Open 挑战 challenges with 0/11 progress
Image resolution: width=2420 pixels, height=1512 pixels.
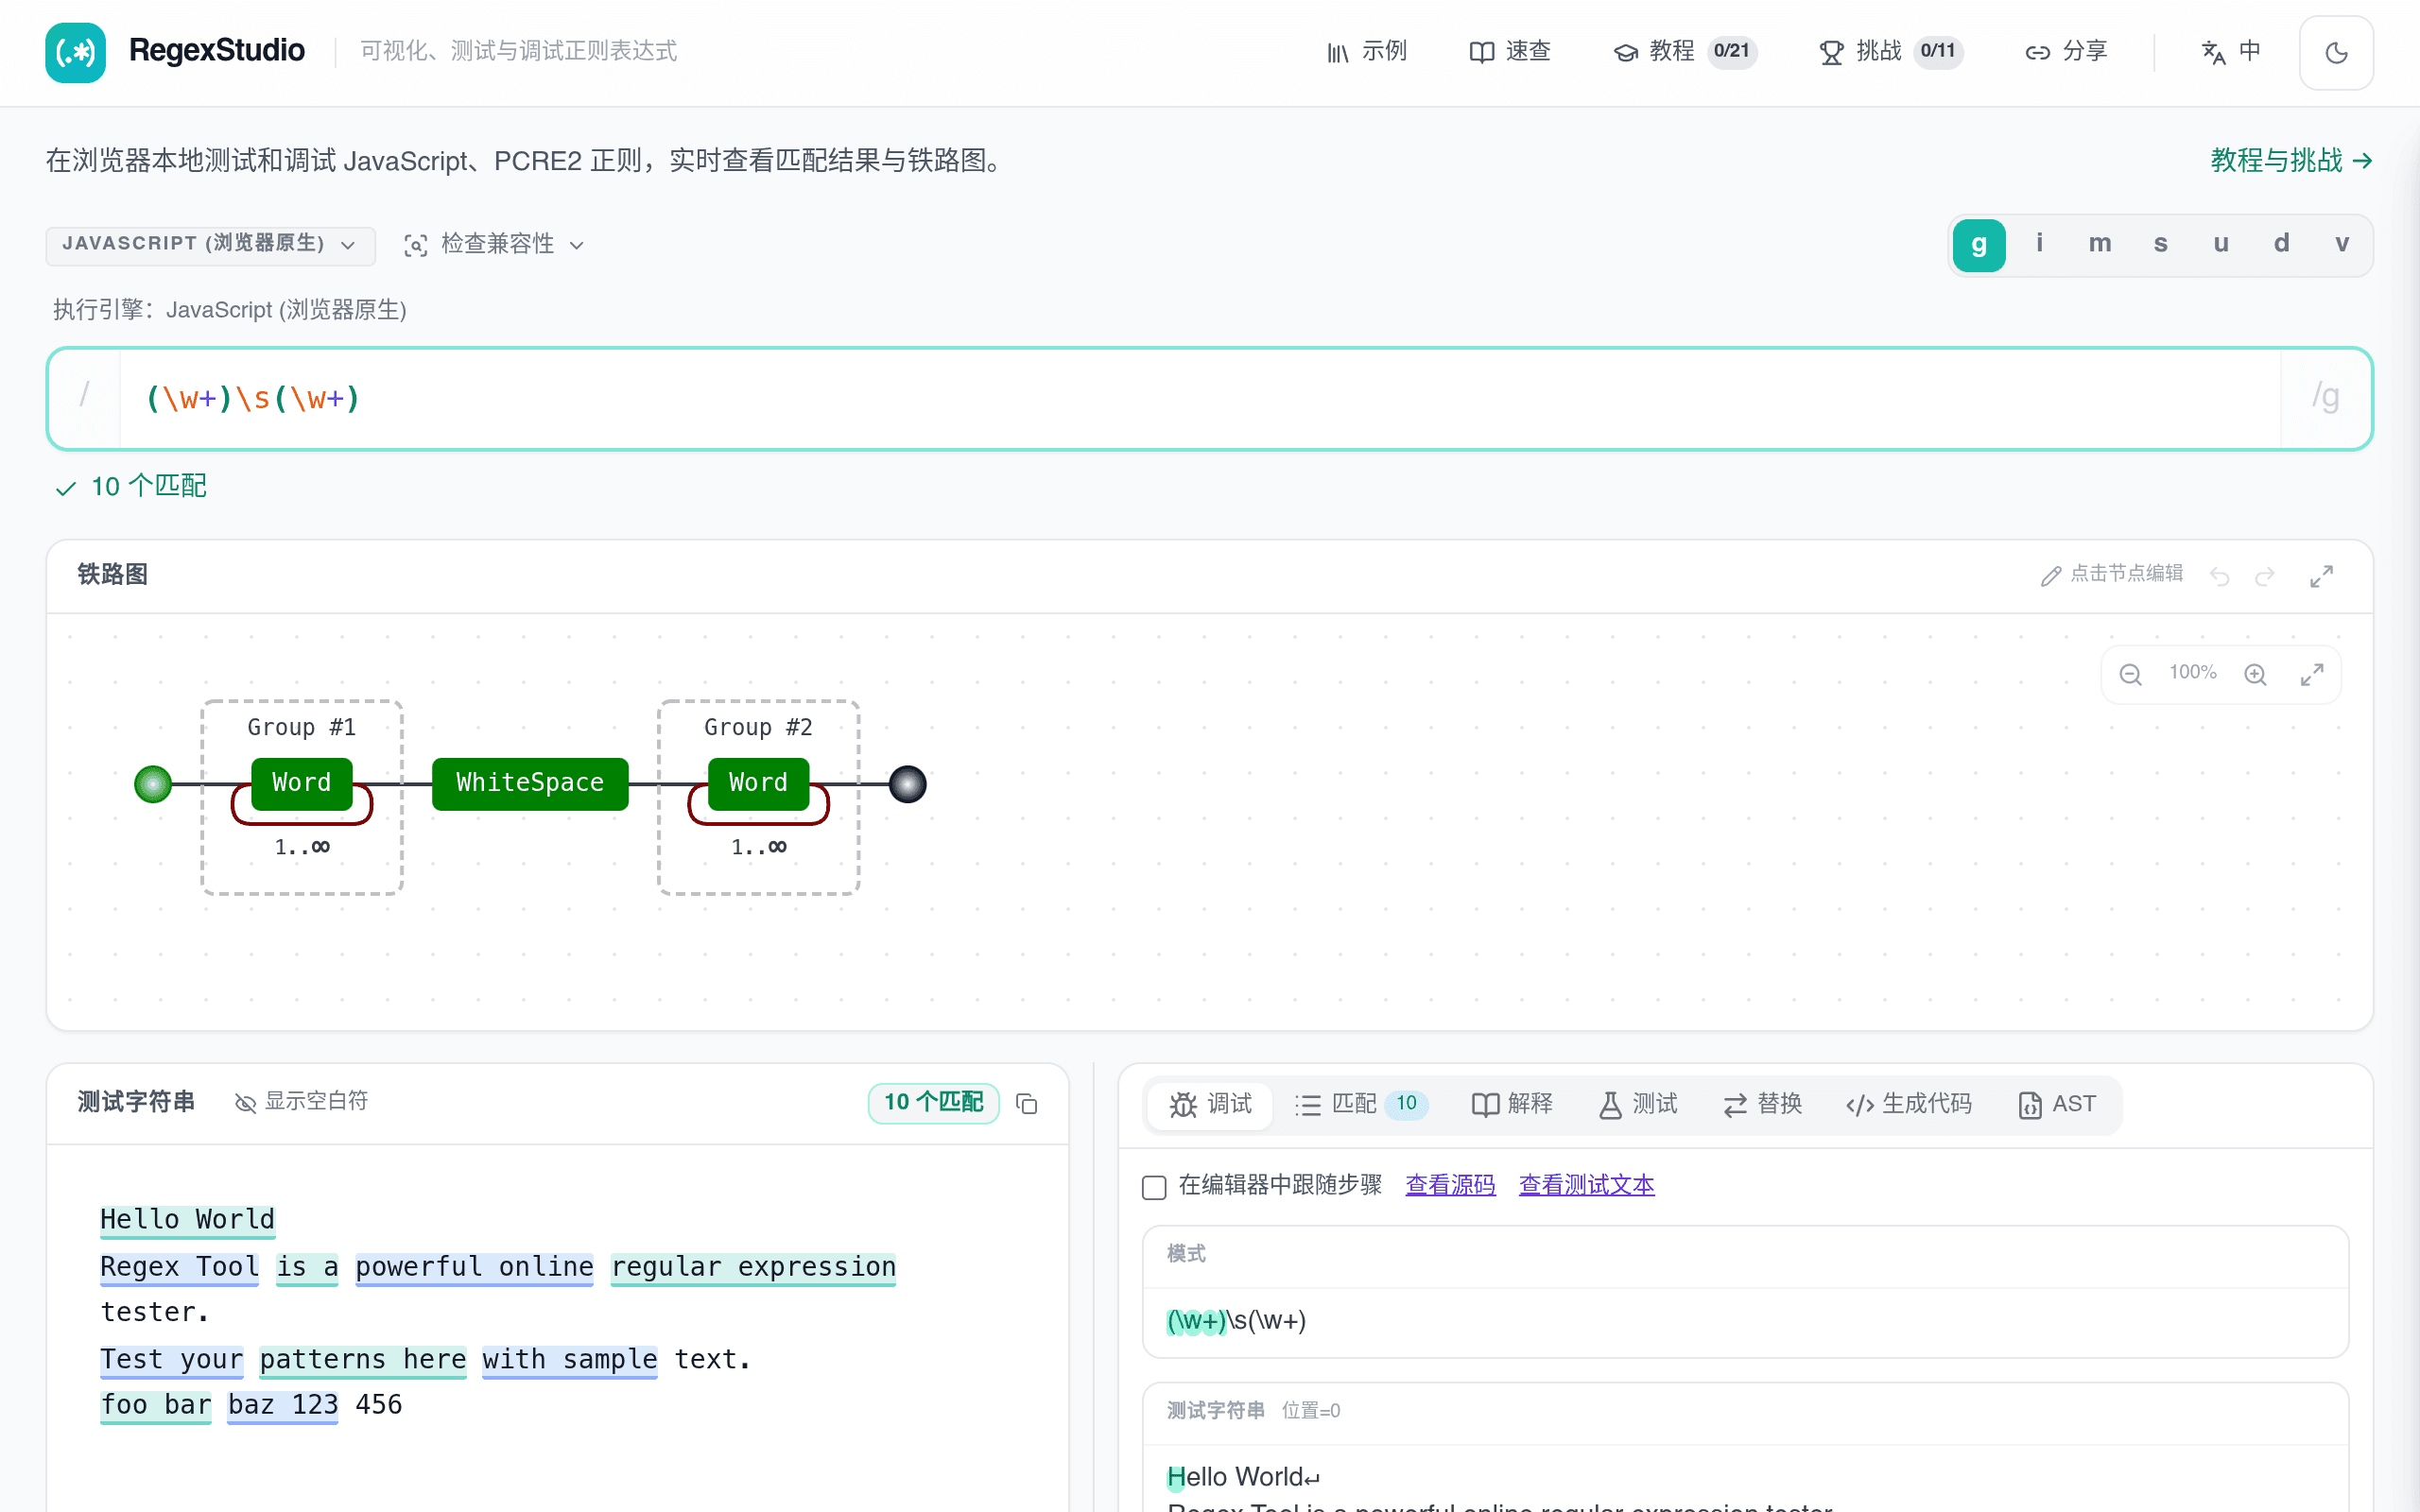(1891, 52)
